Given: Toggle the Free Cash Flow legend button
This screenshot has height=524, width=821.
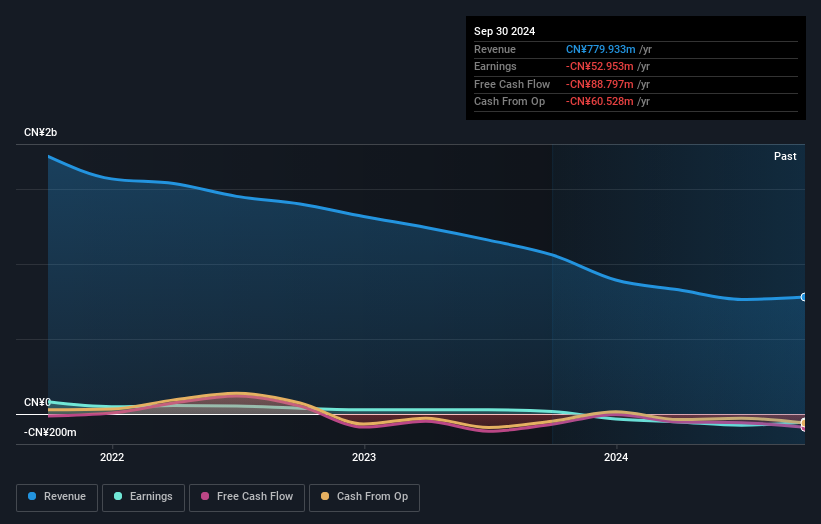Looking at the screenshot, I should [x=247, y=497].
